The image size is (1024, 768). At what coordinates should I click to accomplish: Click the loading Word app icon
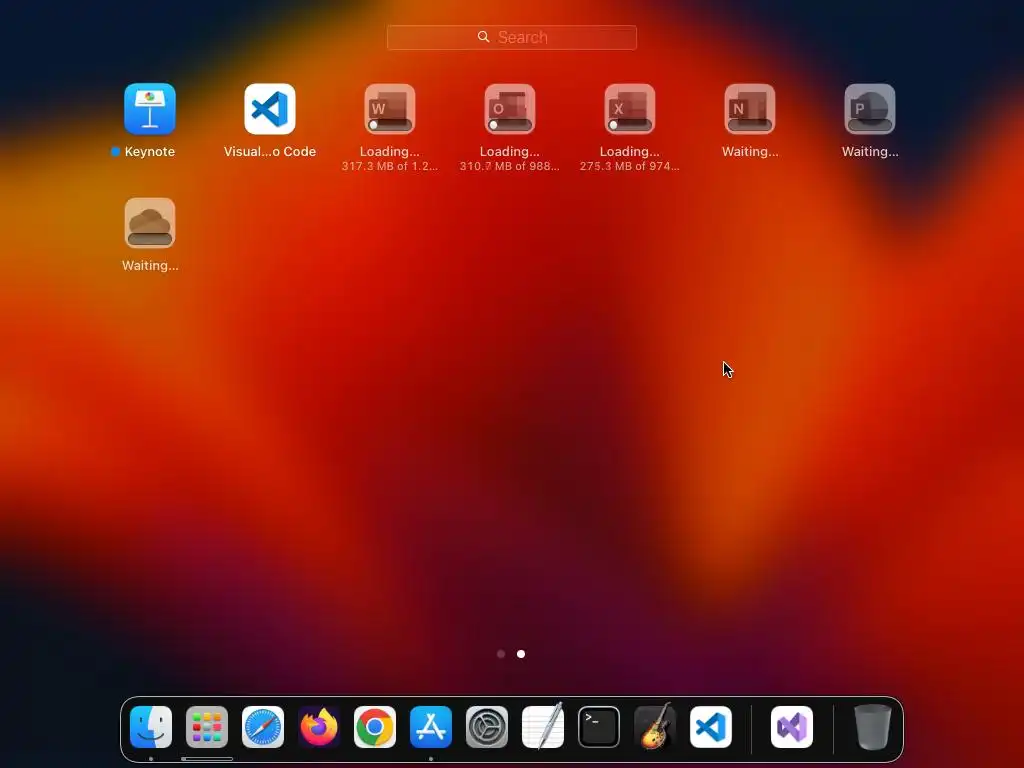click(x=390, y=108)
